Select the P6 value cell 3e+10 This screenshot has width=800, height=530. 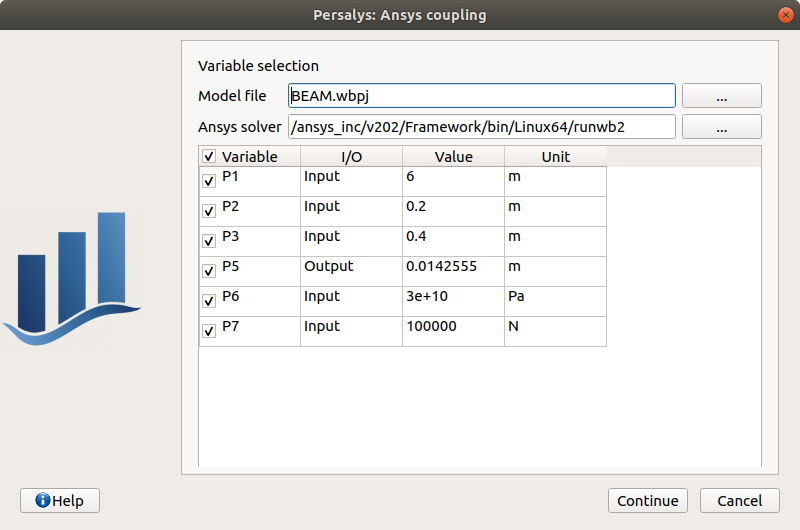coord(452,297)
